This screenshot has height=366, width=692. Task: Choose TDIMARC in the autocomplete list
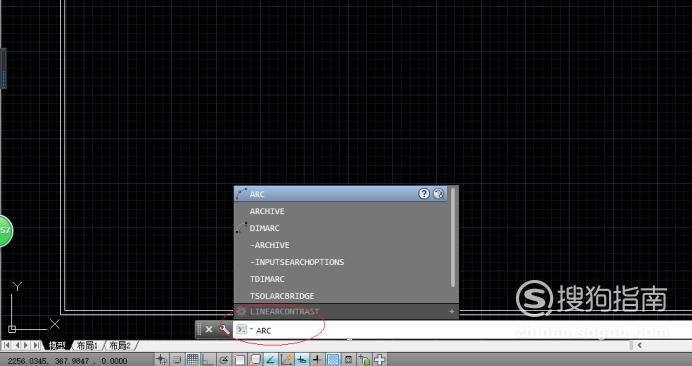(340, 279)
